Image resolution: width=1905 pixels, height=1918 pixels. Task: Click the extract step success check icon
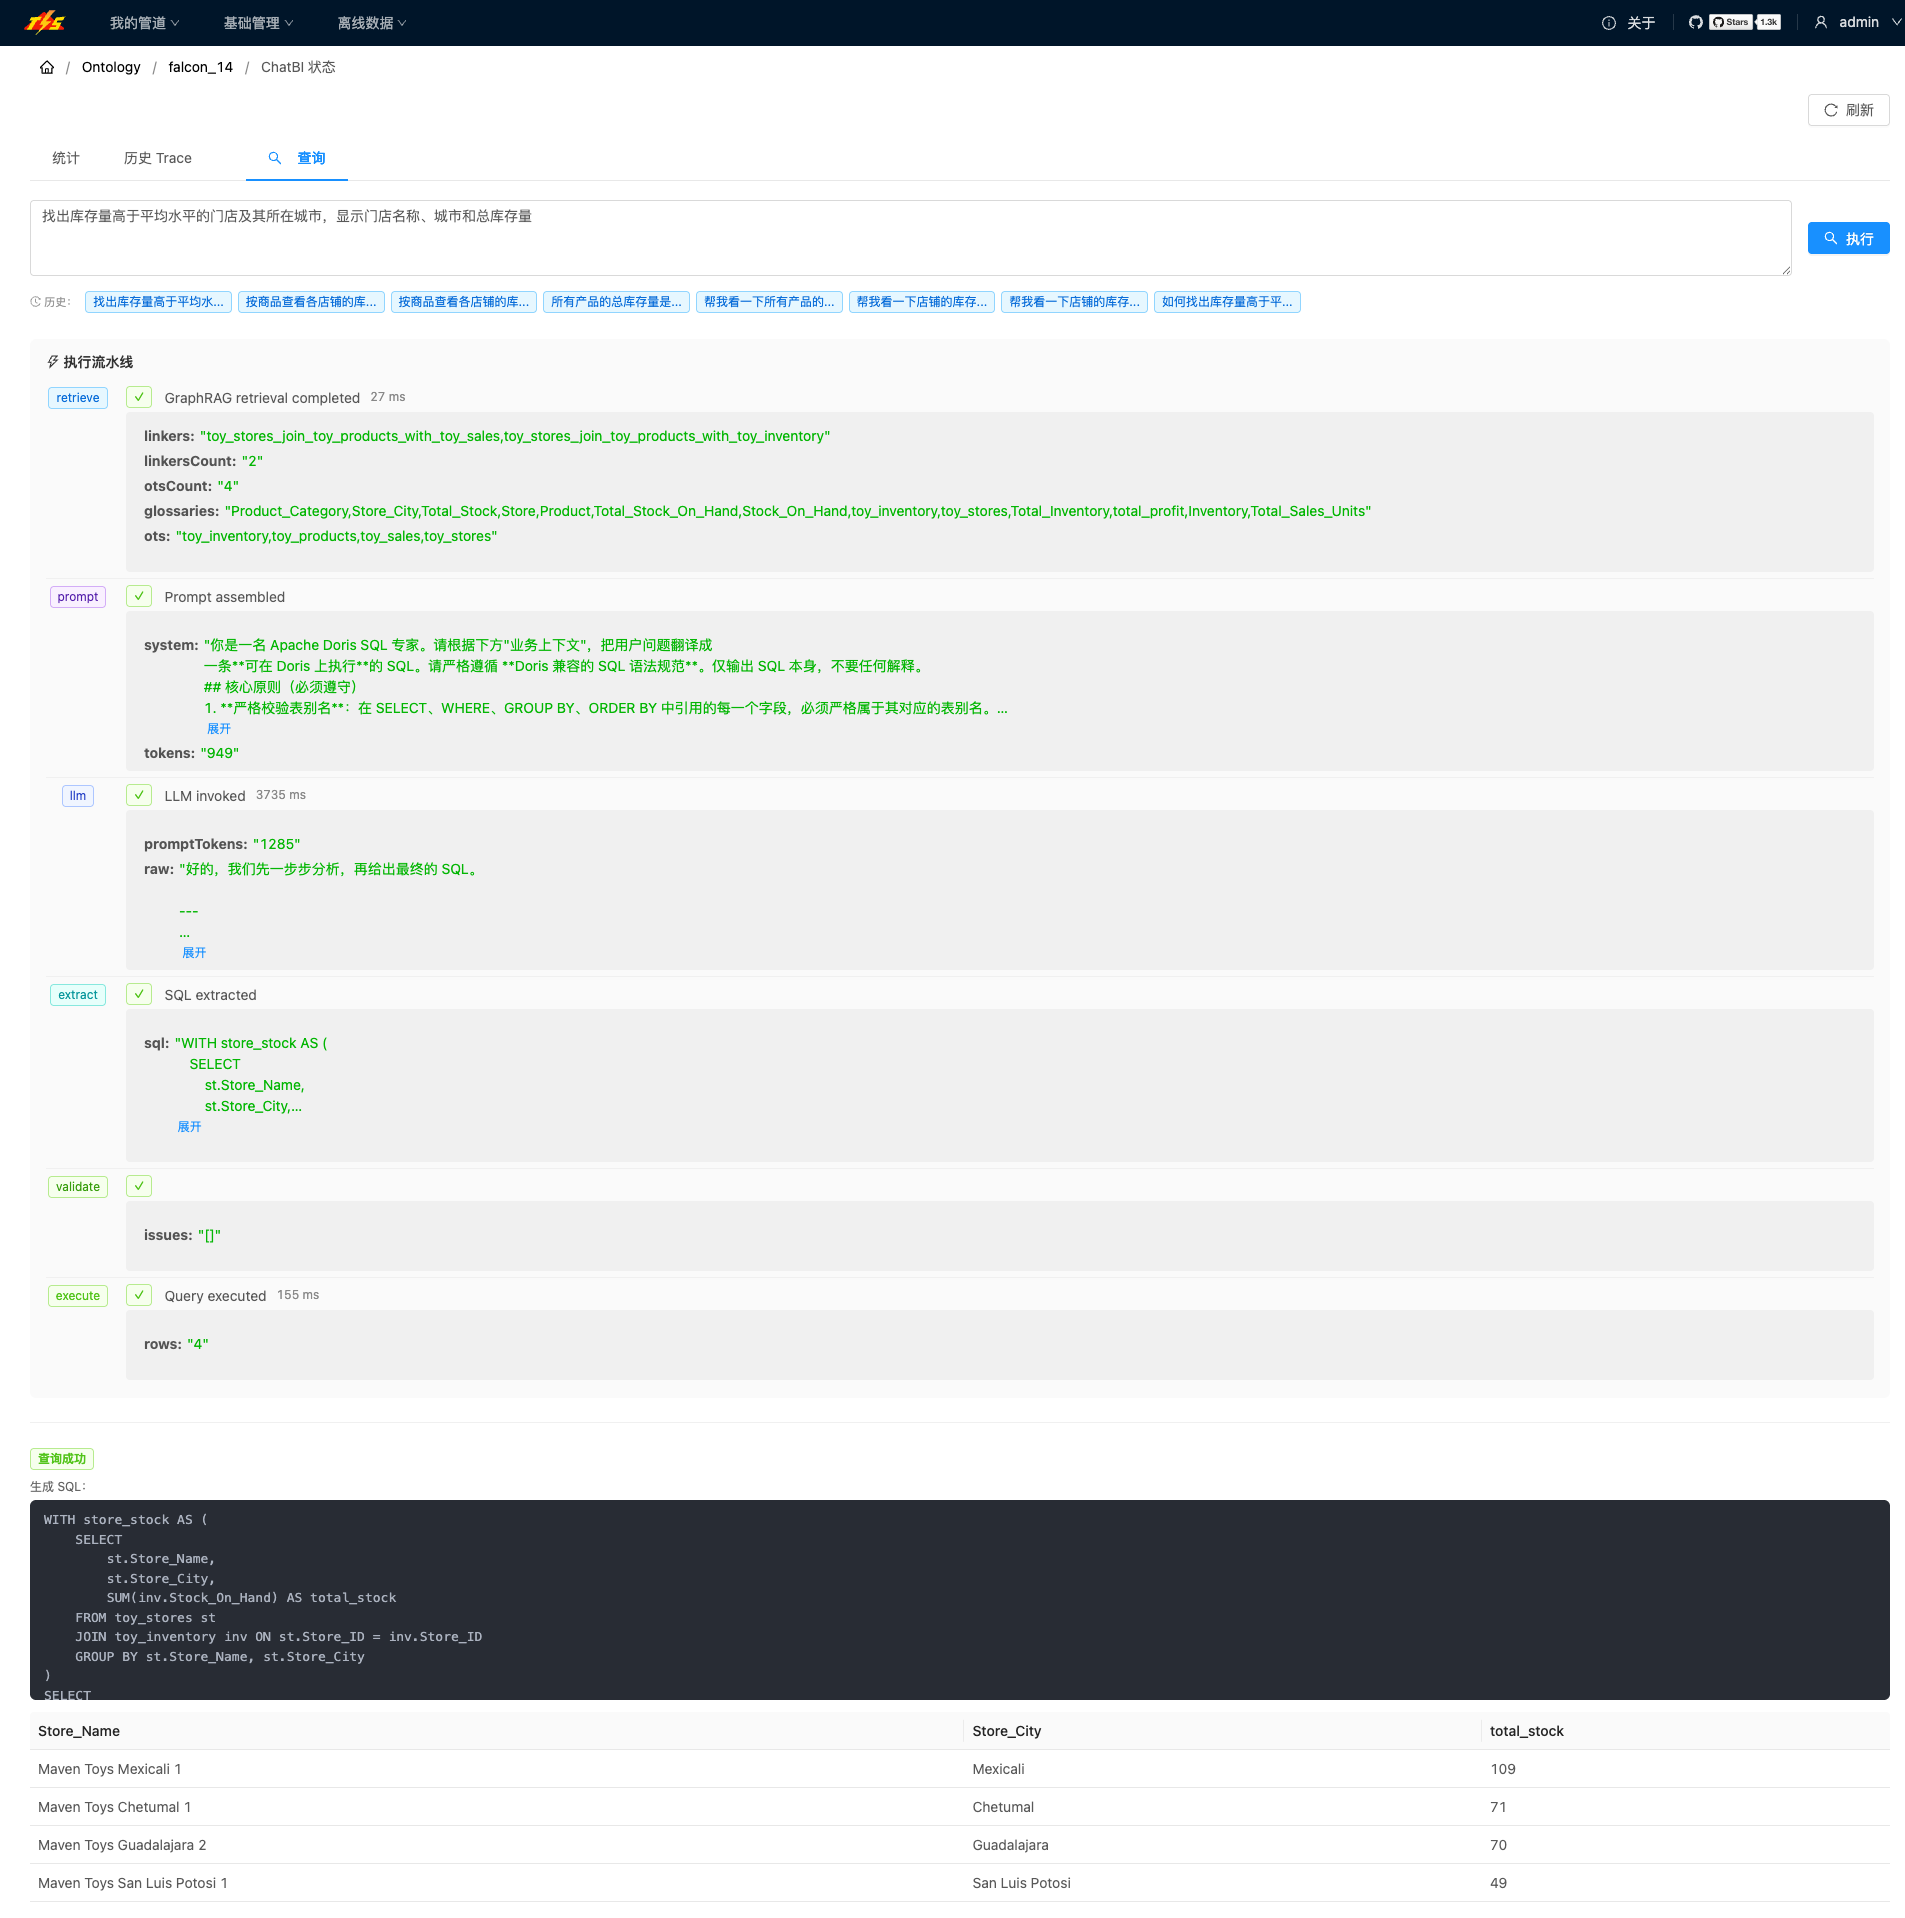point(139,994)
